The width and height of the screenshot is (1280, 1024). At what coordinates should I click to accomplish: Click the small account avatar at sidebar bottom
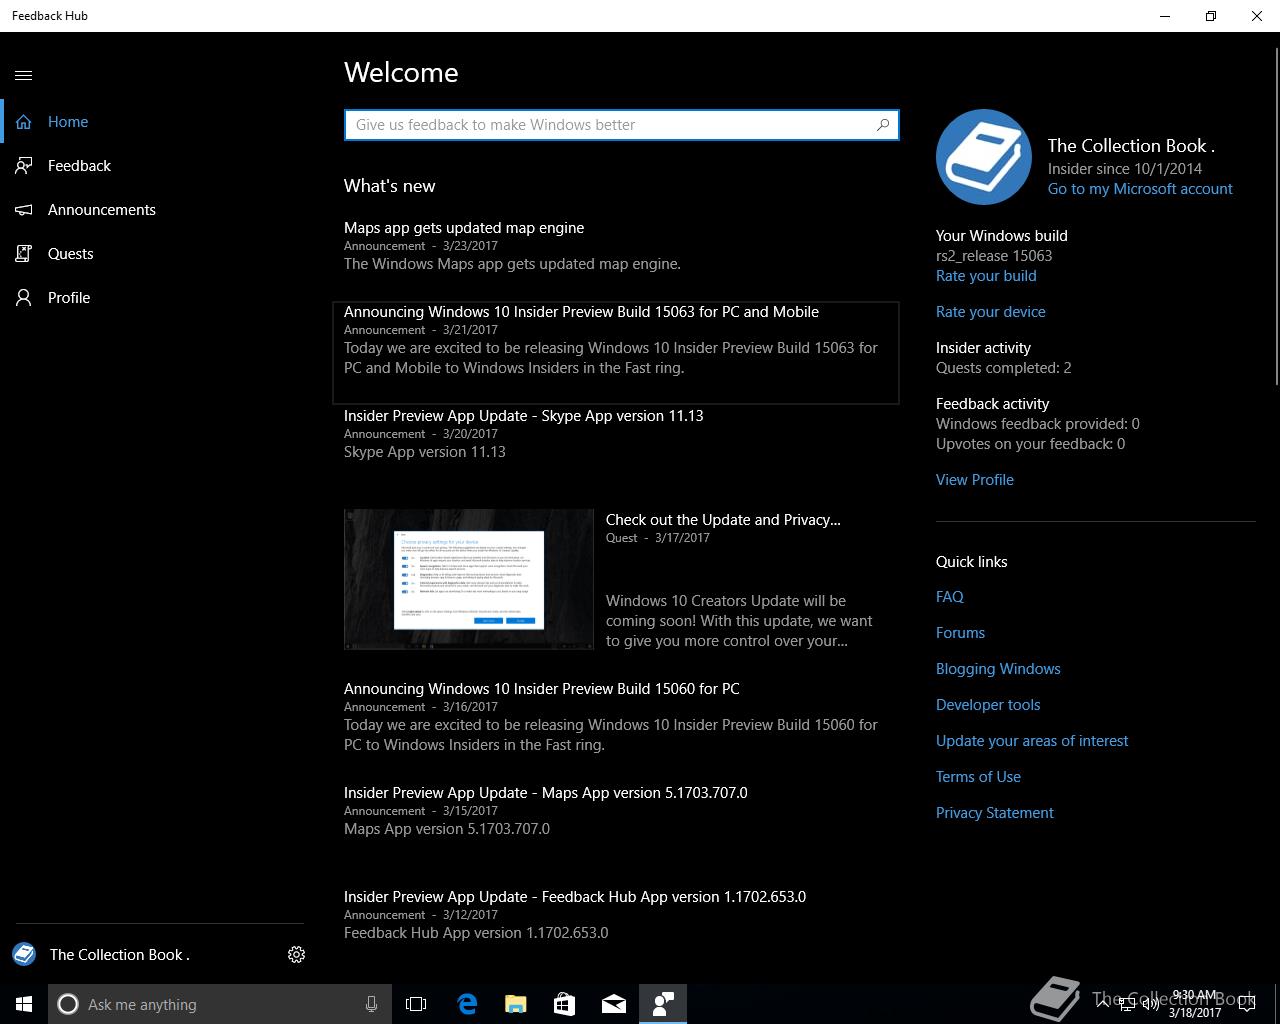click(24, 954)
